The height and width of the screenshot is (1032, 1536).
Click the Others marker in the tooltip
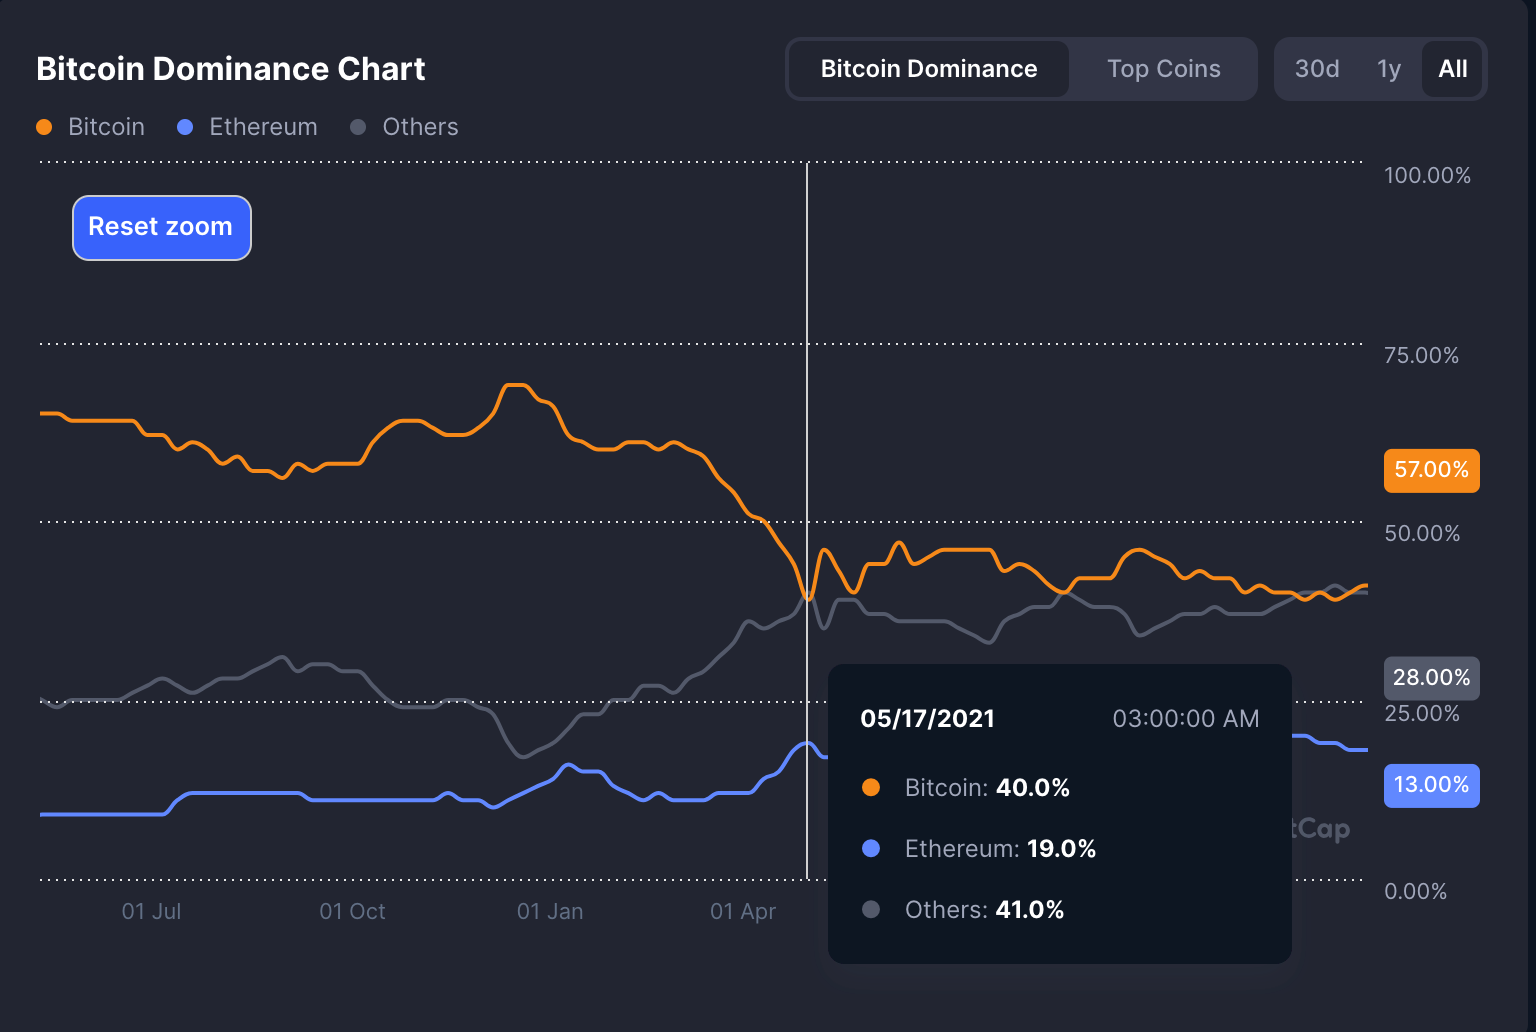[x=871, y=909]
